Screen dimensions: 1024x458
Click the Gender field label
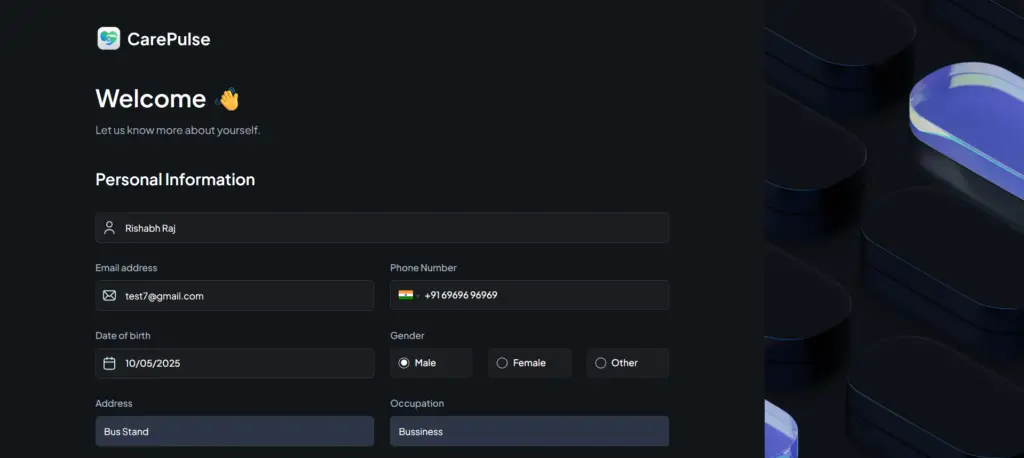(407, 336)
